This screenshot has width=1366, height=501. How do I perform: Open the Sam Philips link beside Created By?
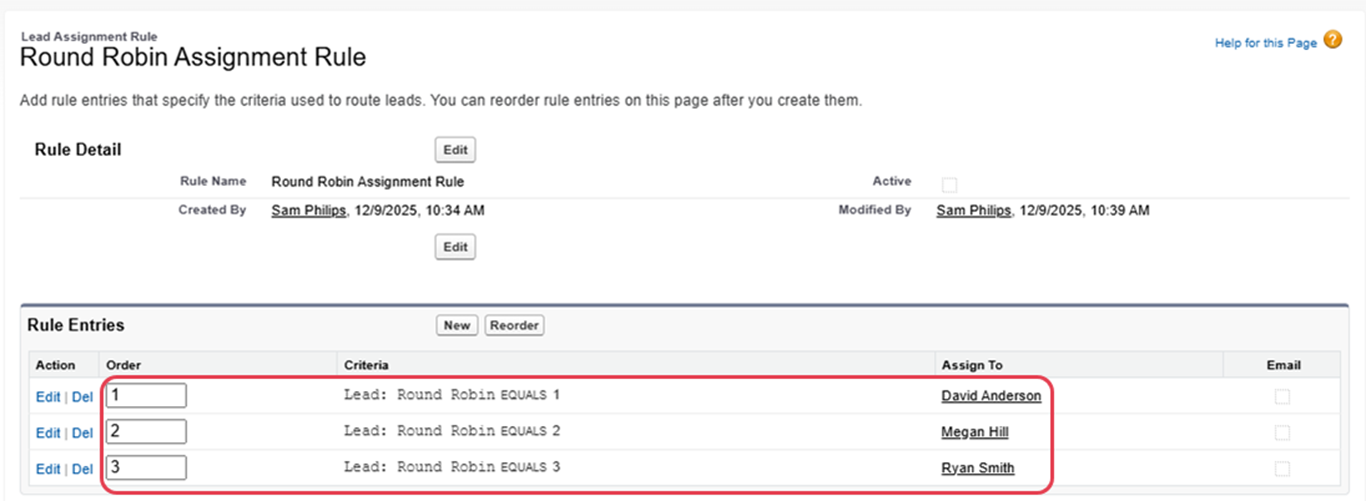point(308,211)
